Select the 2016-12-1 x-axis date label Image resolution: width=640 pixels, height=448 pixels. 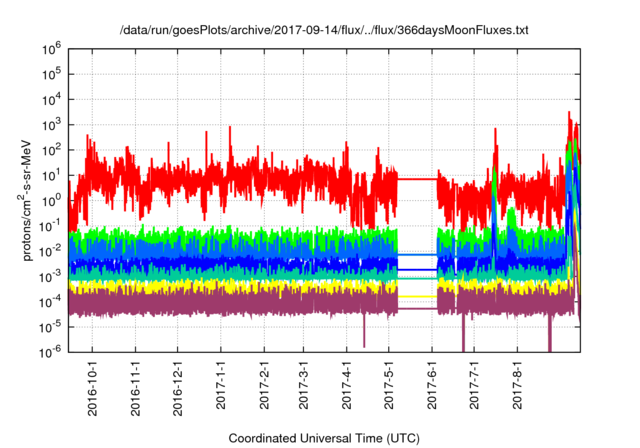178,388
